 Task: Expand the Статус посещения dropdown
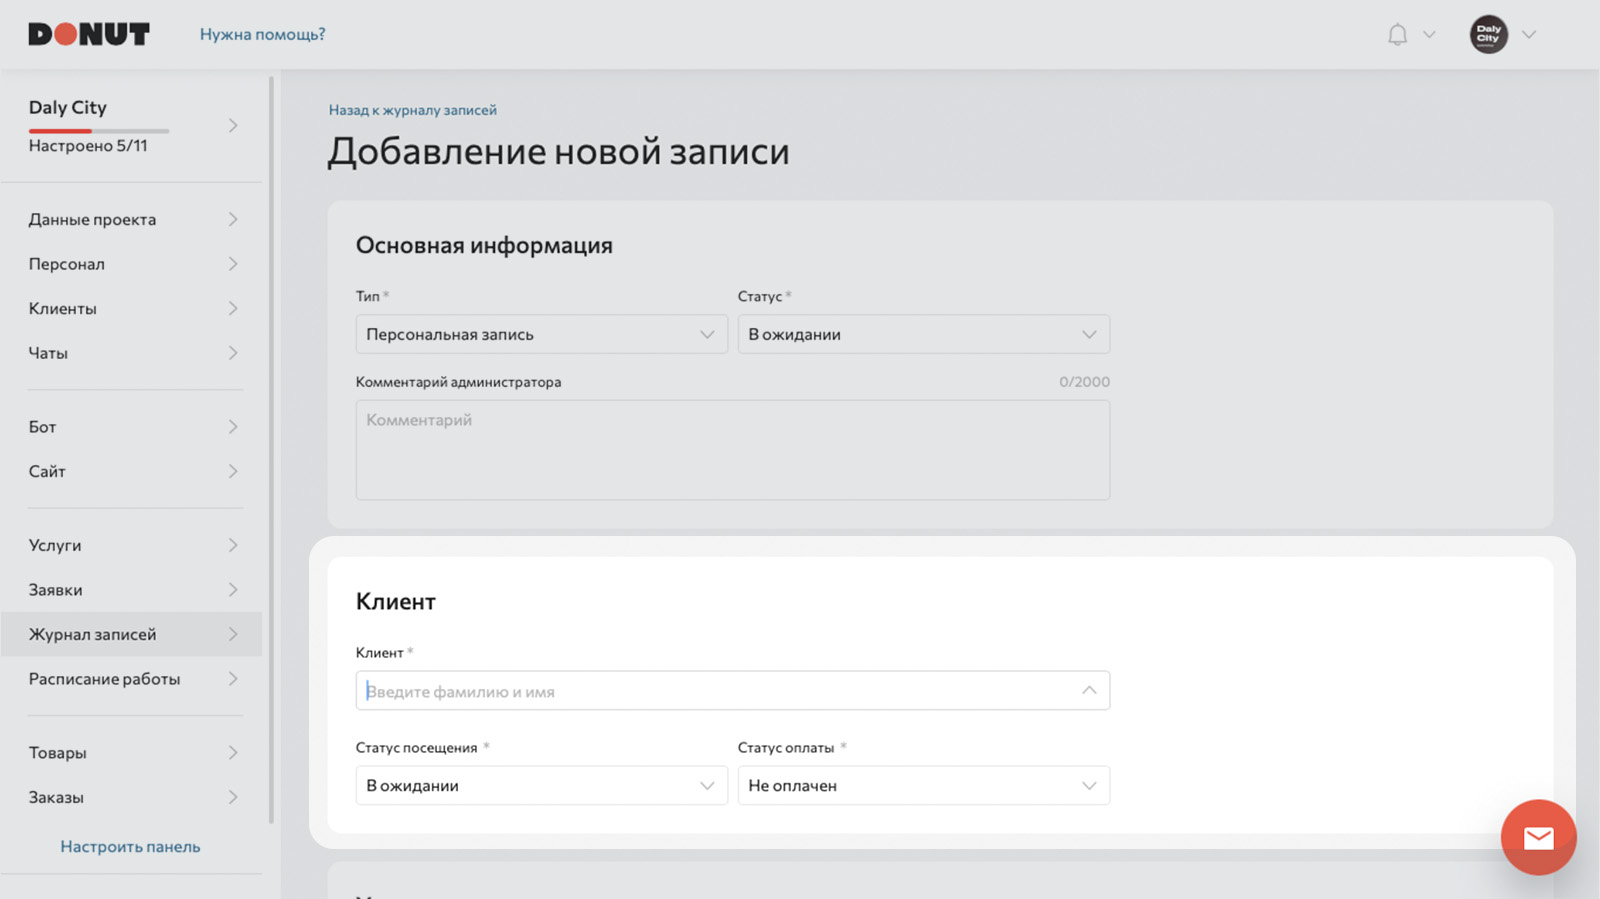pyautogui.click(x=541, y=785)
